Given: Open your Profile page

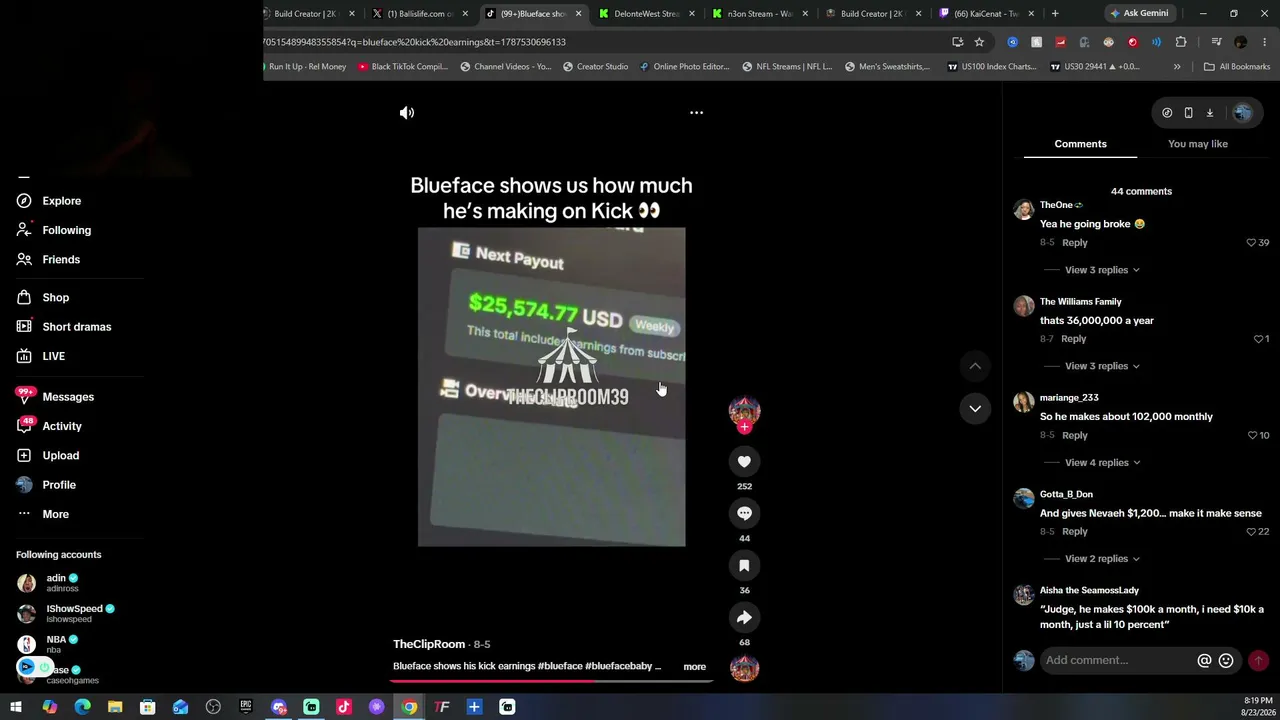Looking at the screenshot, I should pyautogui.click(x=46, y=485).
